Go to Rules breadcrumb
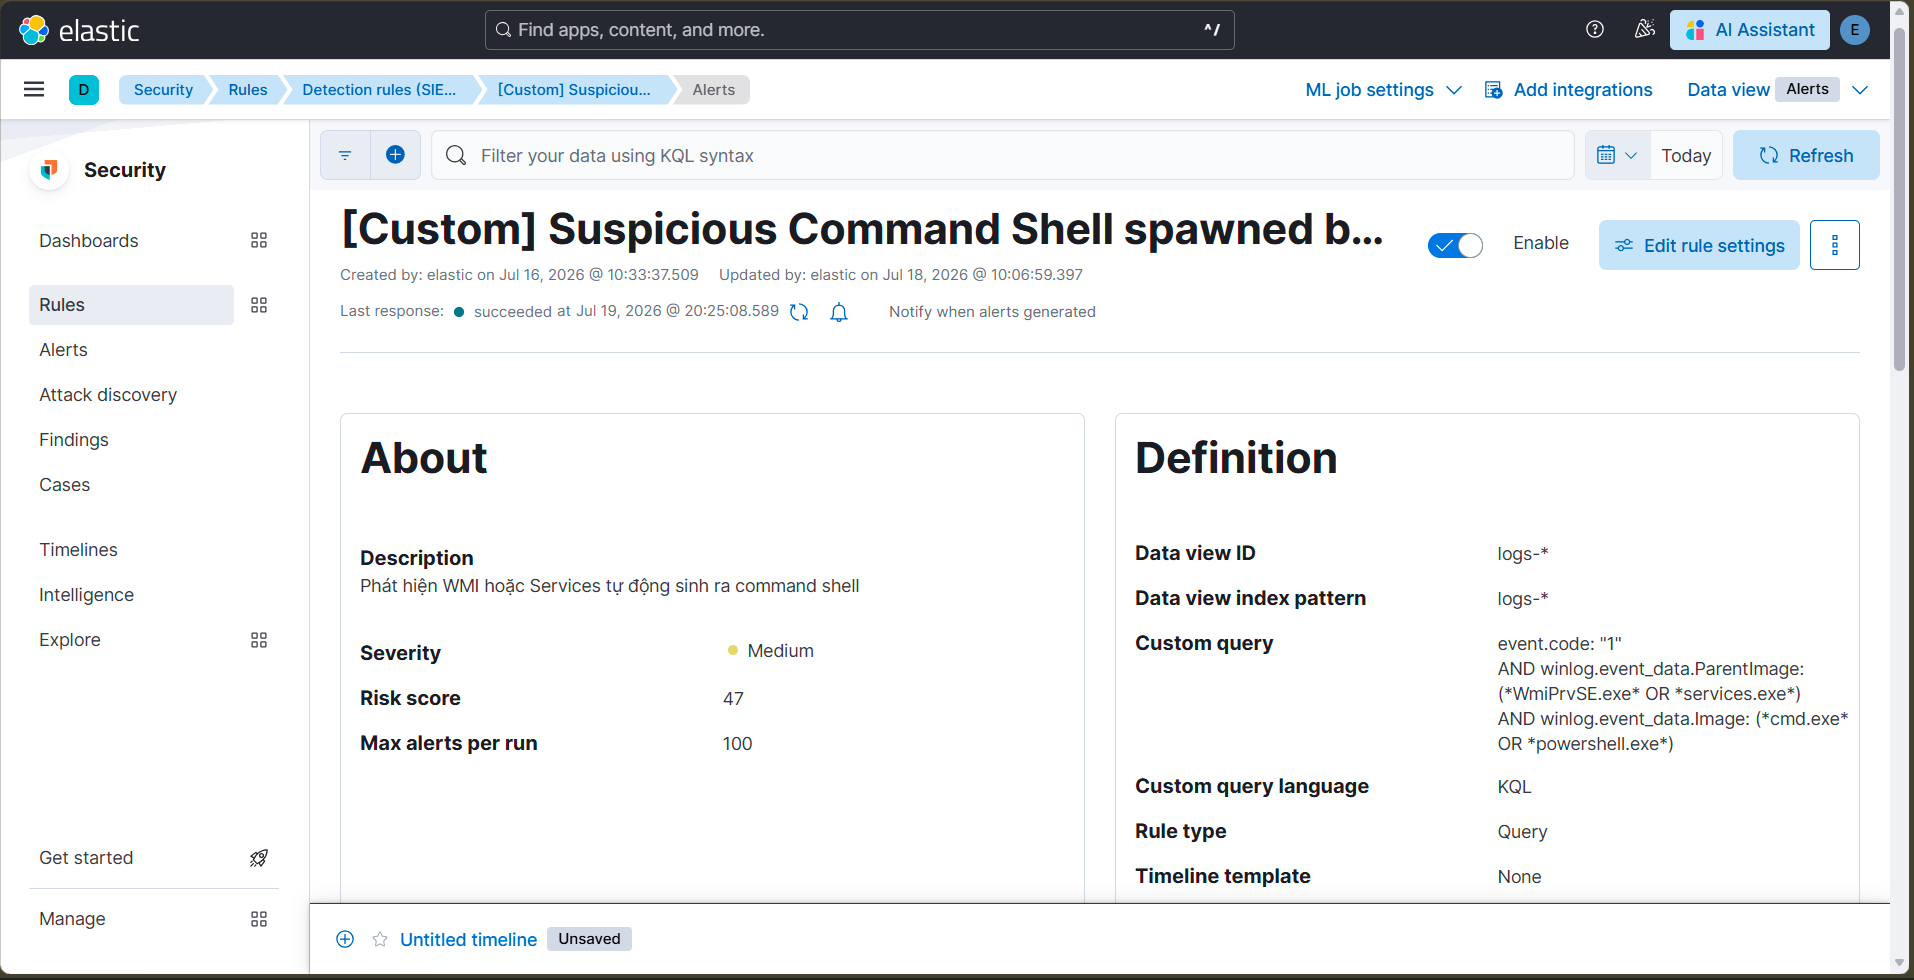The image size is (1914, 980). tap(248, 90)
